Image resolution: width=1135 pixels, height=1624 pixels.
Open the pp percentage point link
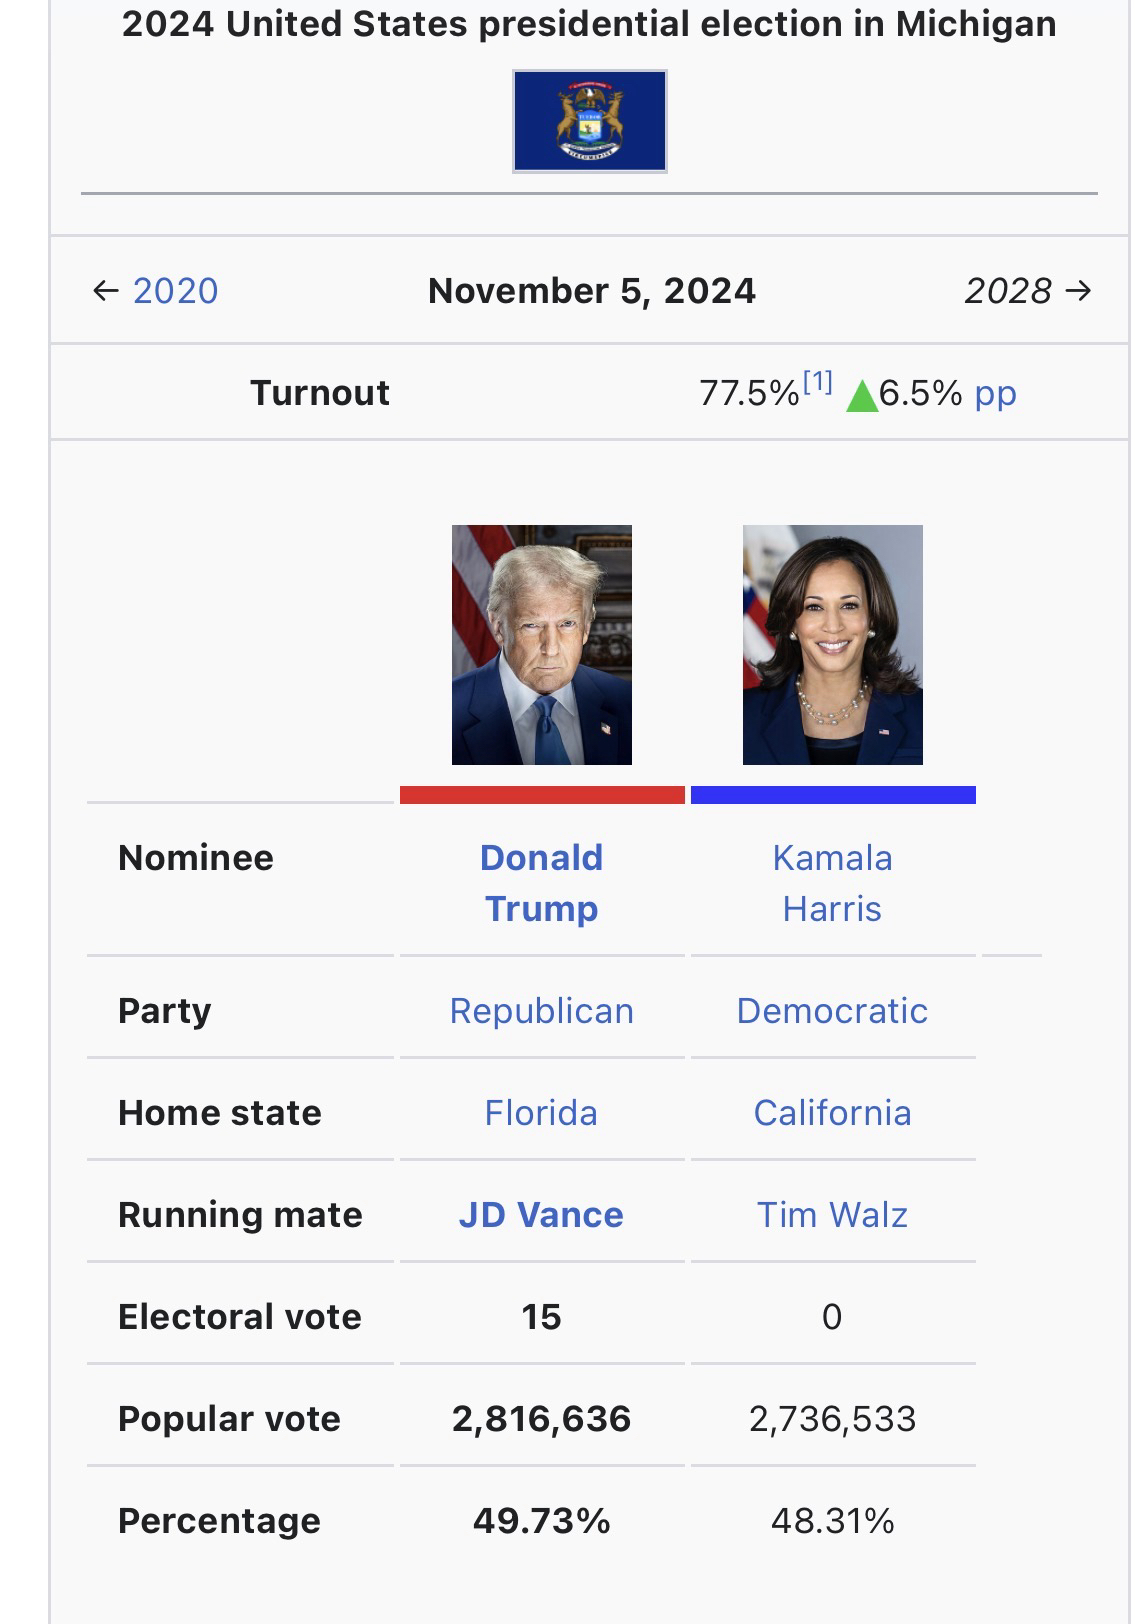pyautogui.click(x=995, y=393)
